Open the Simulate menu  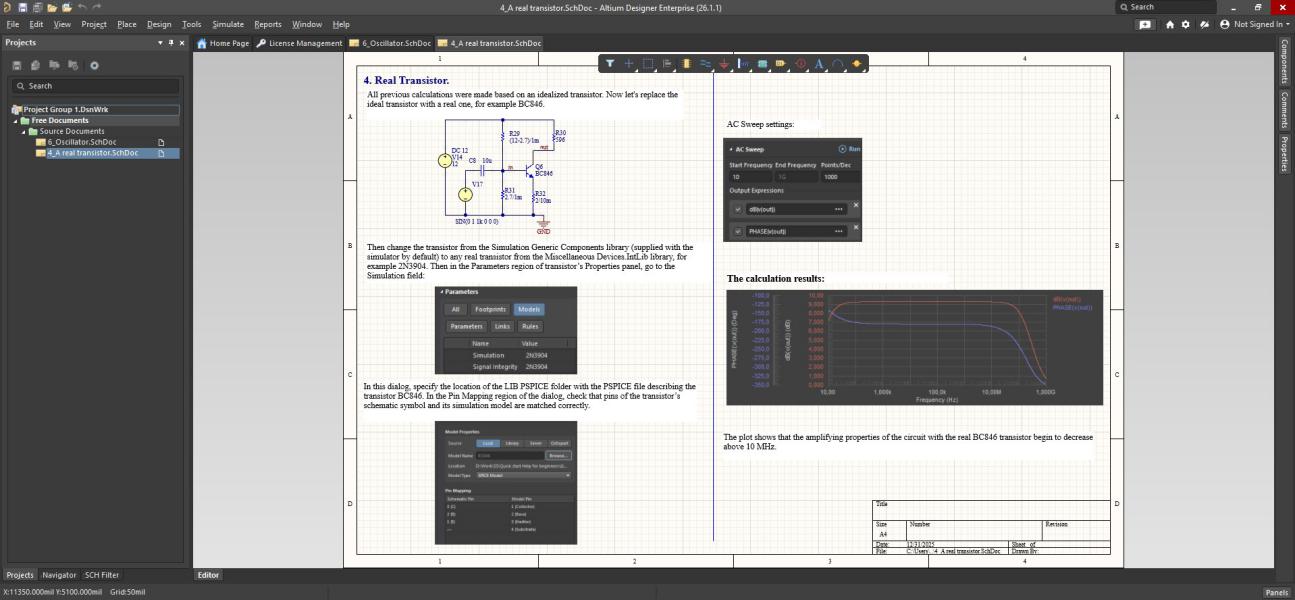click(227, 24)
